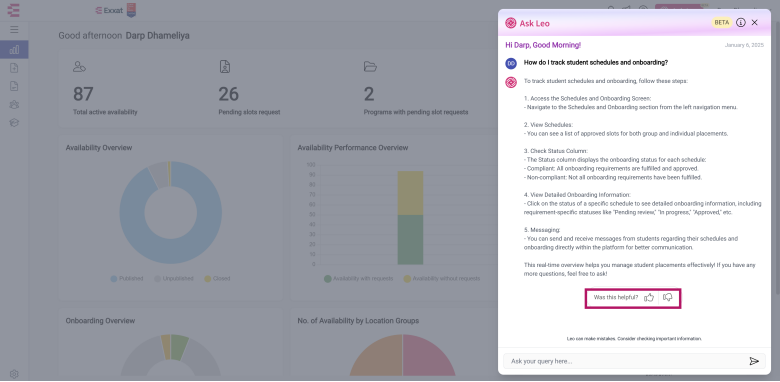The width and height of the screenshot is (780, 382).
Task: Toggle the Published legend in Availability Overview
Action: click(x=127, y=279)
